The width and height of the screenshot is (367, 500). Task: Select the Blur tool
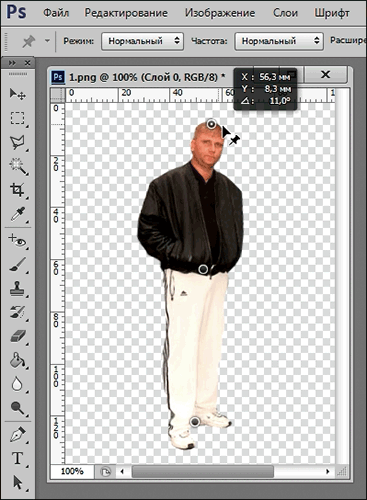(17, 384)
